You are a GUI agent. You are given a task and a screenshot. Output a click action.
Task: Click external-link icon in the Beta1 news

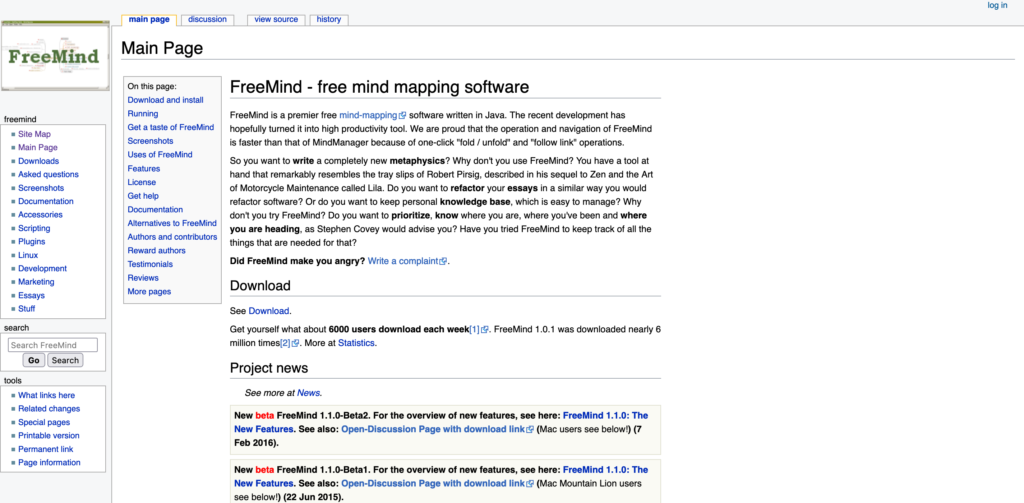click(530, 483)
